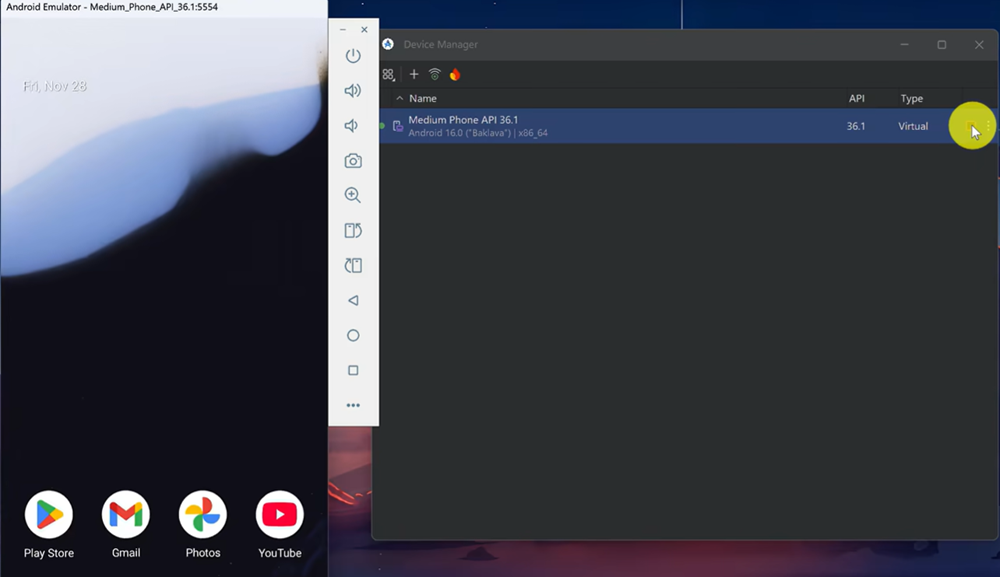Screen dimensions: 1000x577
Task: Raise volume with the Volume Up icon
Action: click(x=353, y=91)
